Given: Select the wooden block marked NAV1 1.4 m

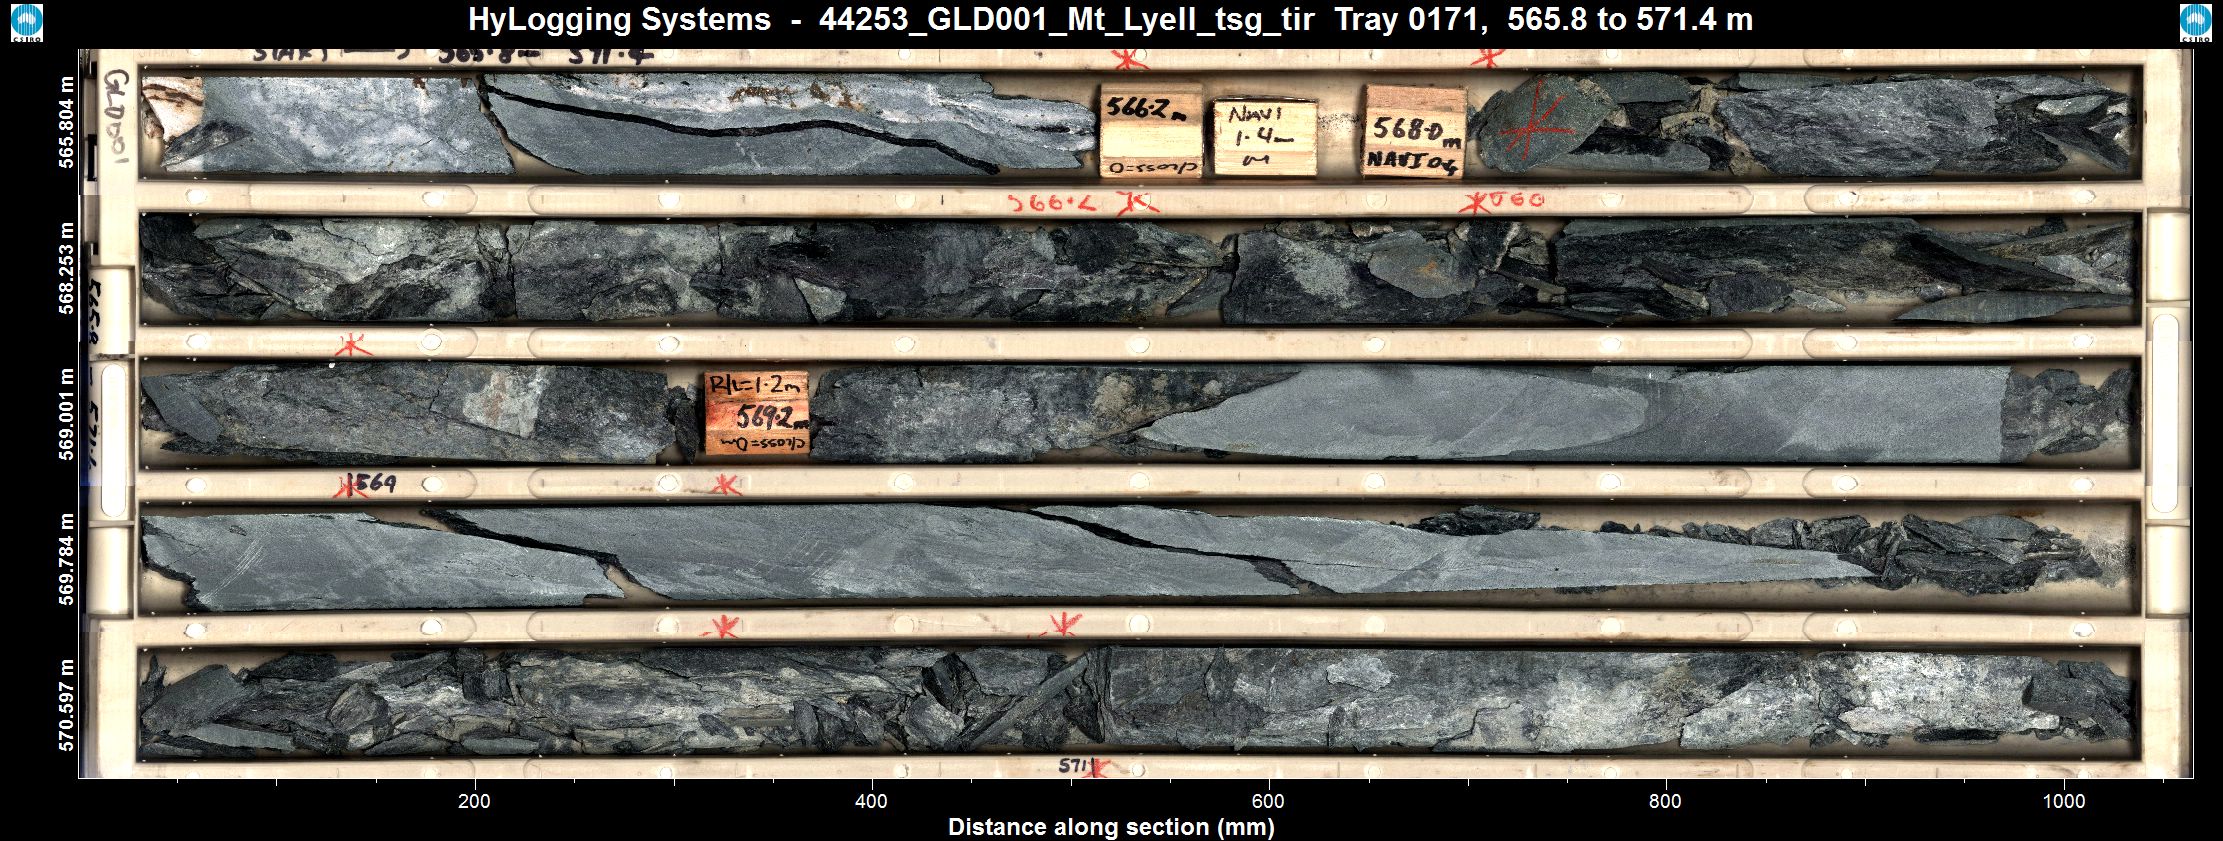Looking at the screenshot, I should click(1264, 138).
